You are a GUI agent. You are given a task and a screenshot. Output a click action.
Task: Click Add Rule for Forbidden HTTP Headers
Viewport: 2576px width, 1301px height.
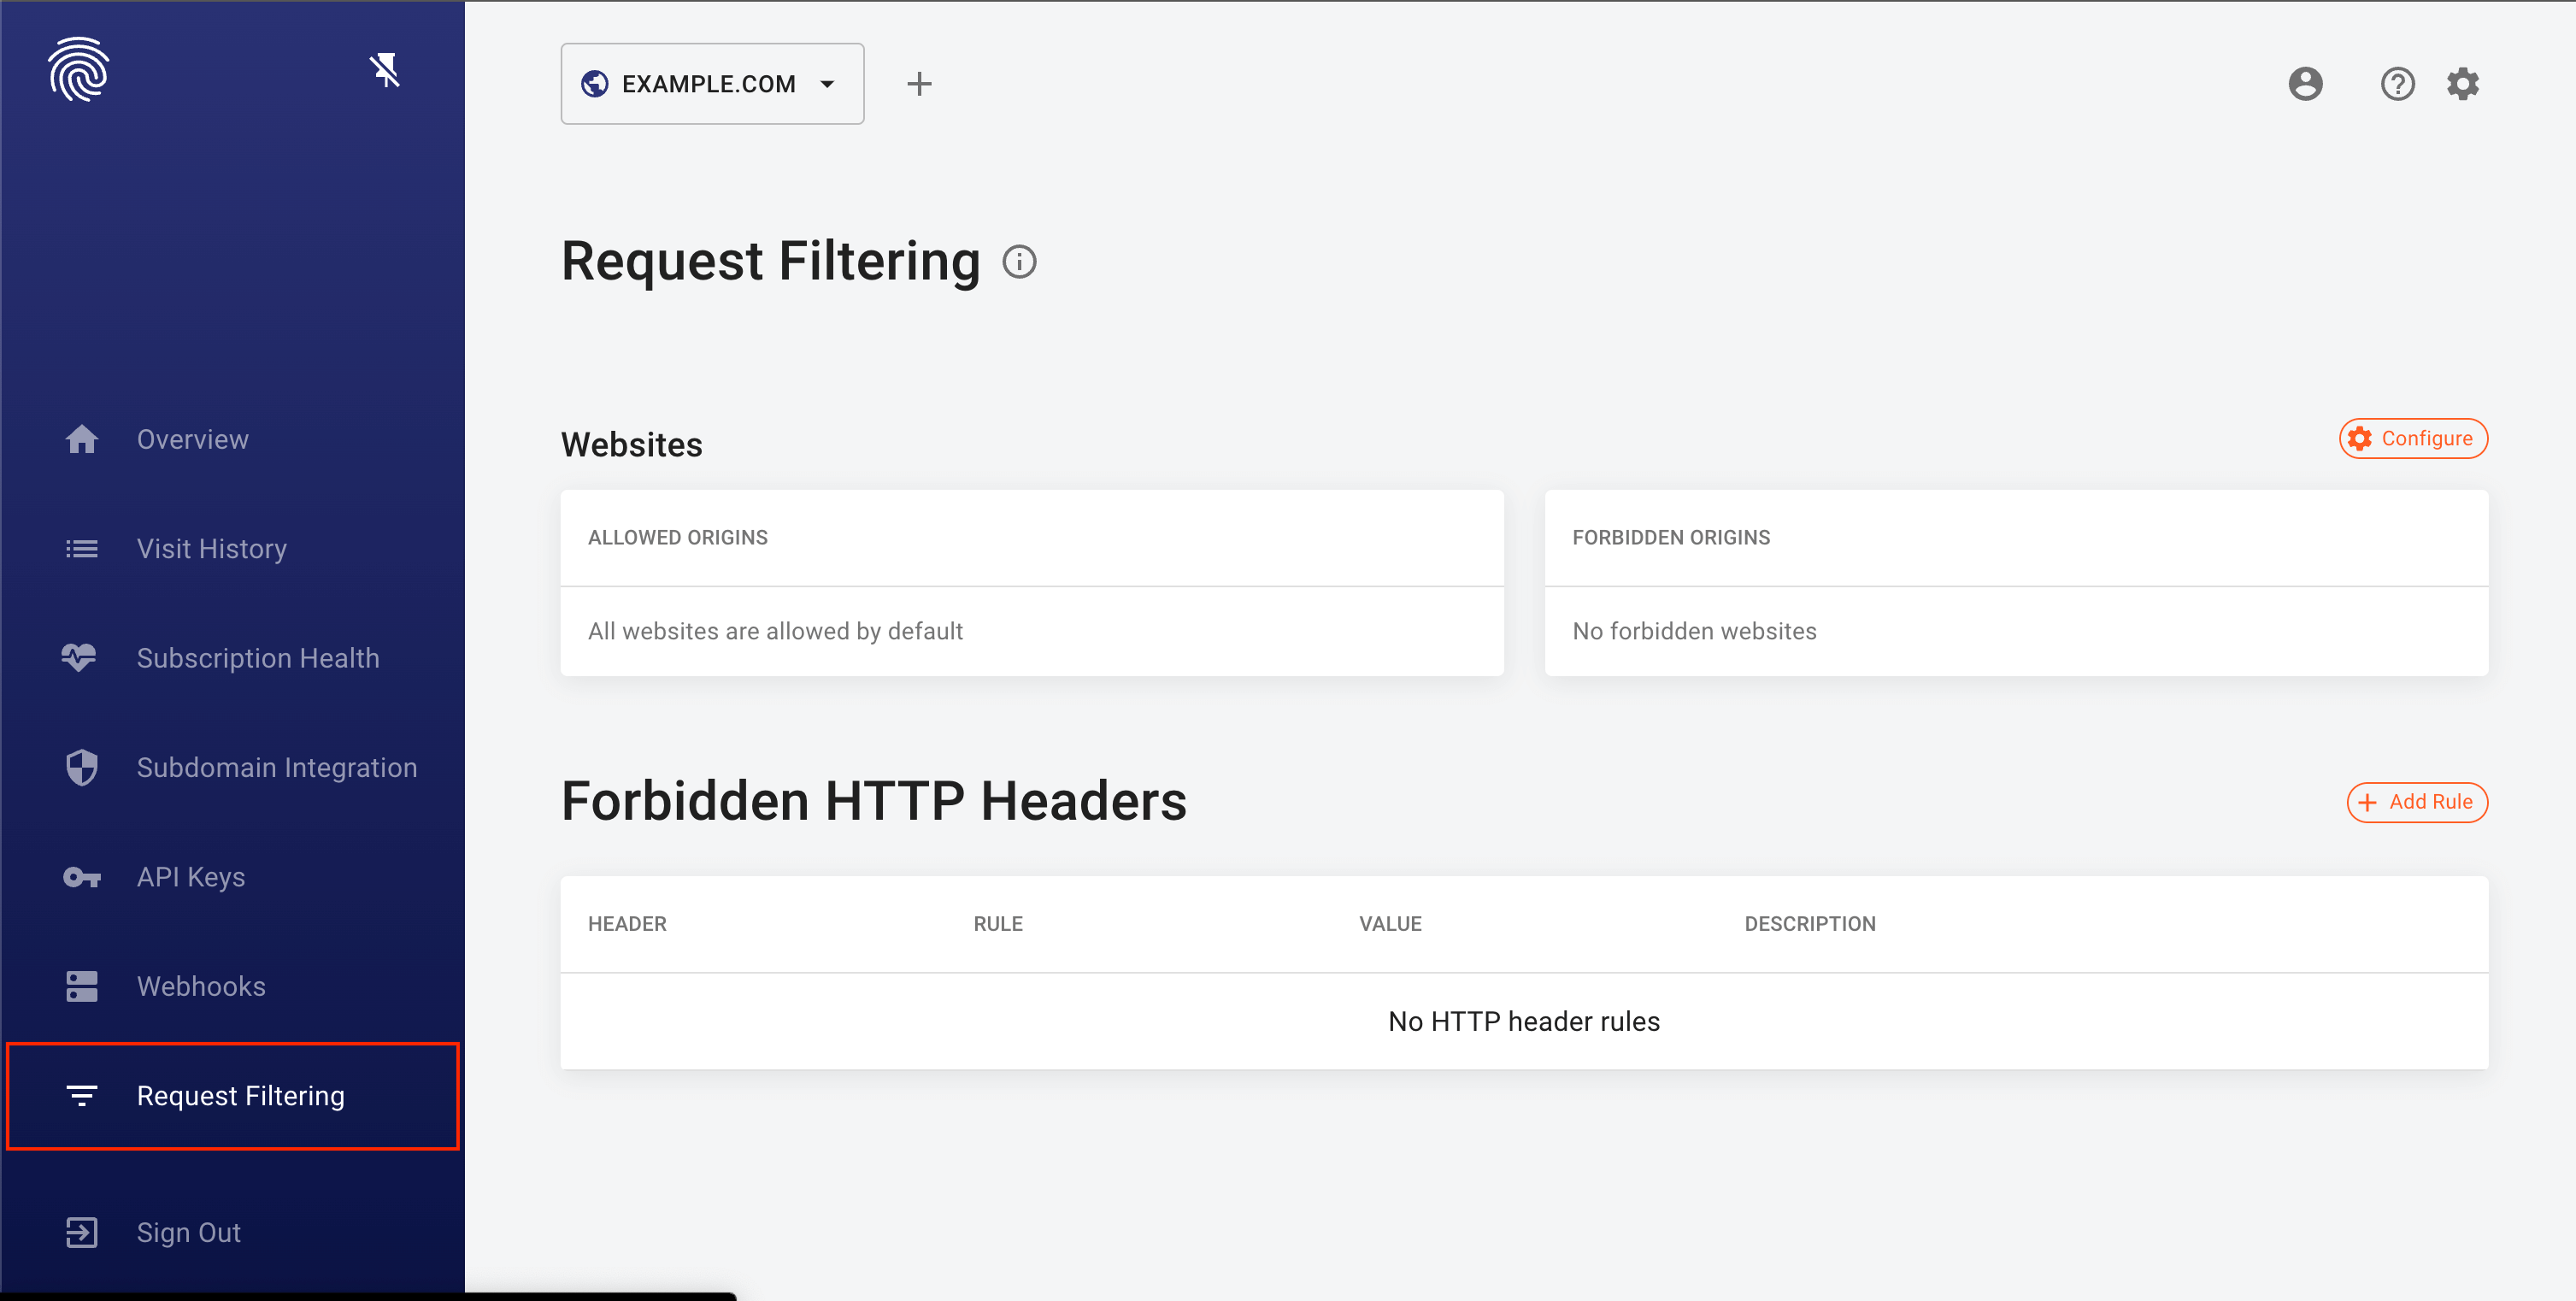coord(2417,802)
